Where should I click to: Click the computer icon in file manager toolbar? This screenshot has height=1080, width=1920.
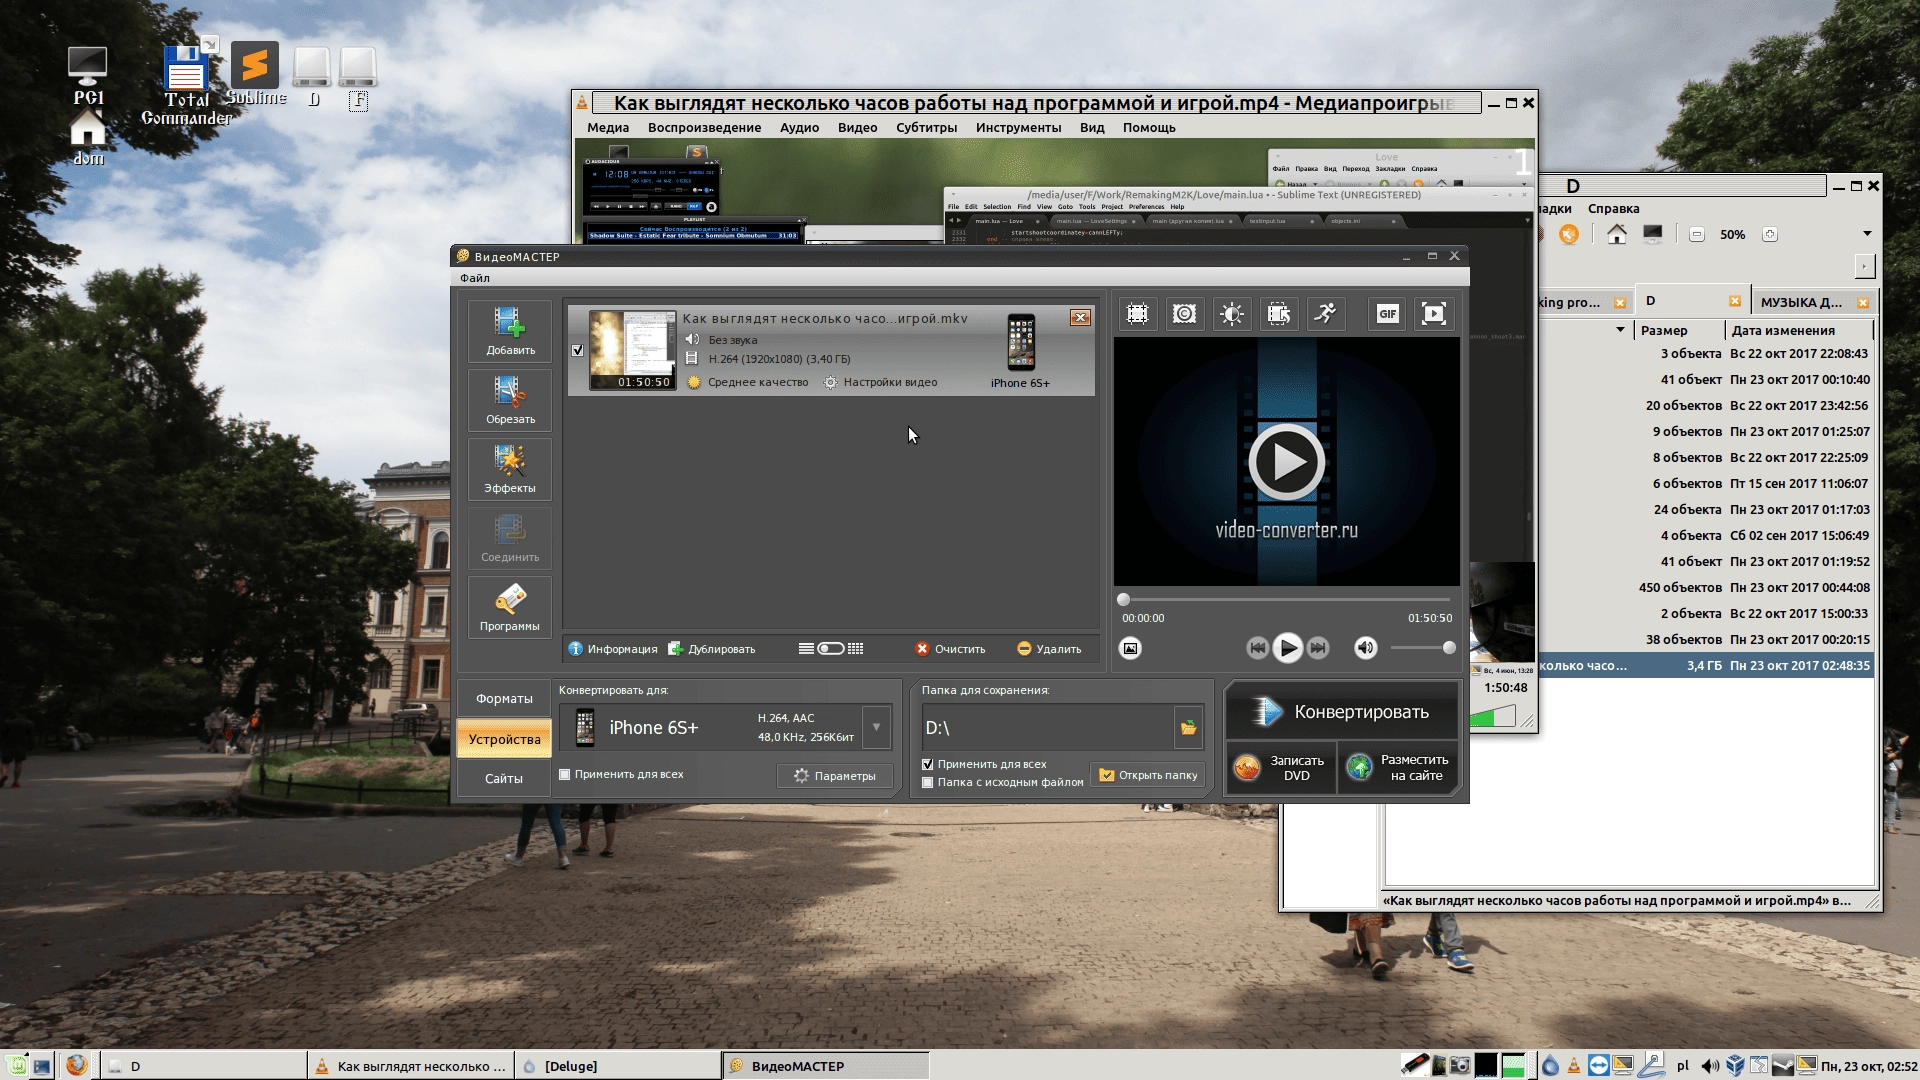coord(1653,234)
